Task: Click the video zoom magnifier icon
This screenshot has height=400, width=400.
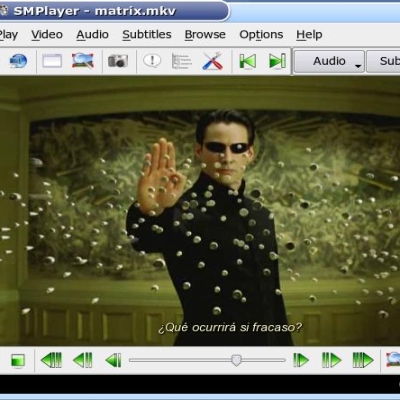Action: click(83, 61)
